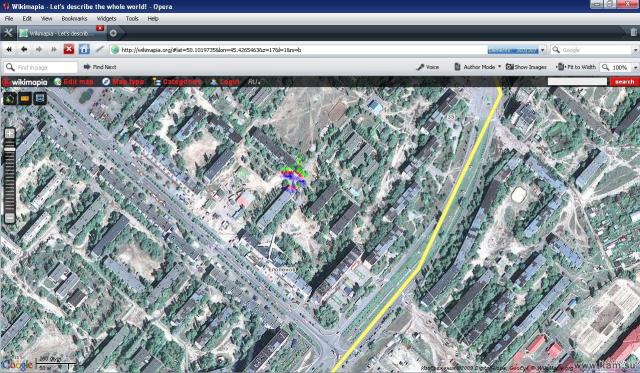The width and height of the screenshot is (640, 373).
Task: Click the wand password icon
Action: pyautogui.click(x=100, y=49)
